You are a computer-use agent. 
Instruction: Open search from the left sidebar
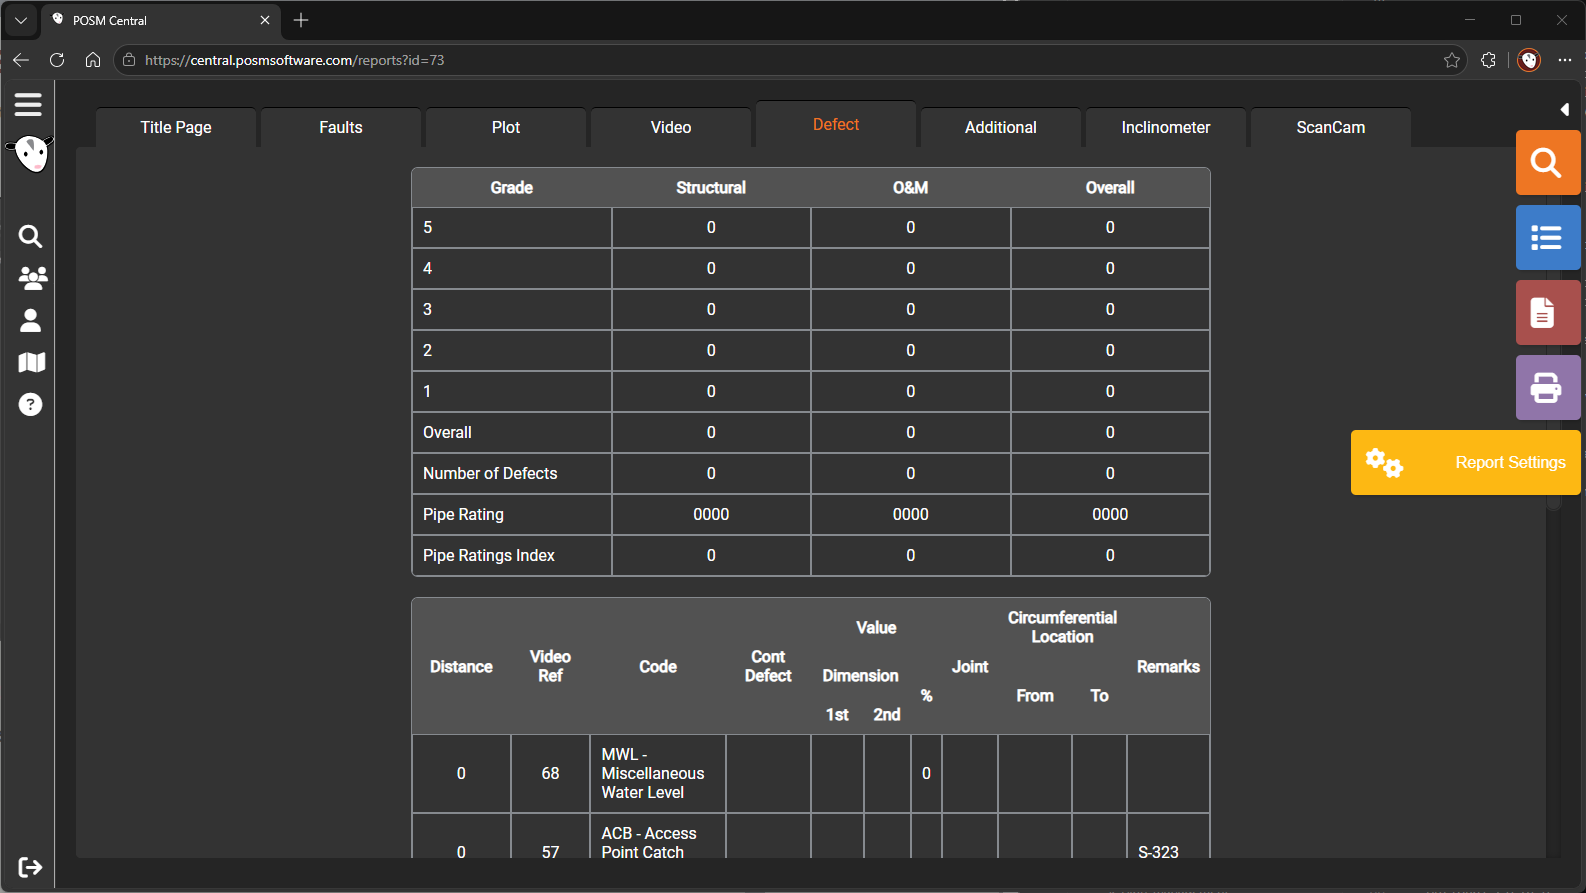30,236
